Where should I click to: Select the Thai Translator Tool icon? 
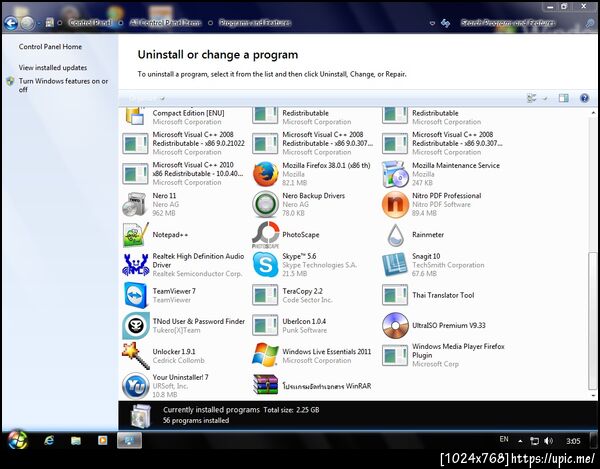[x=395, y=295]
